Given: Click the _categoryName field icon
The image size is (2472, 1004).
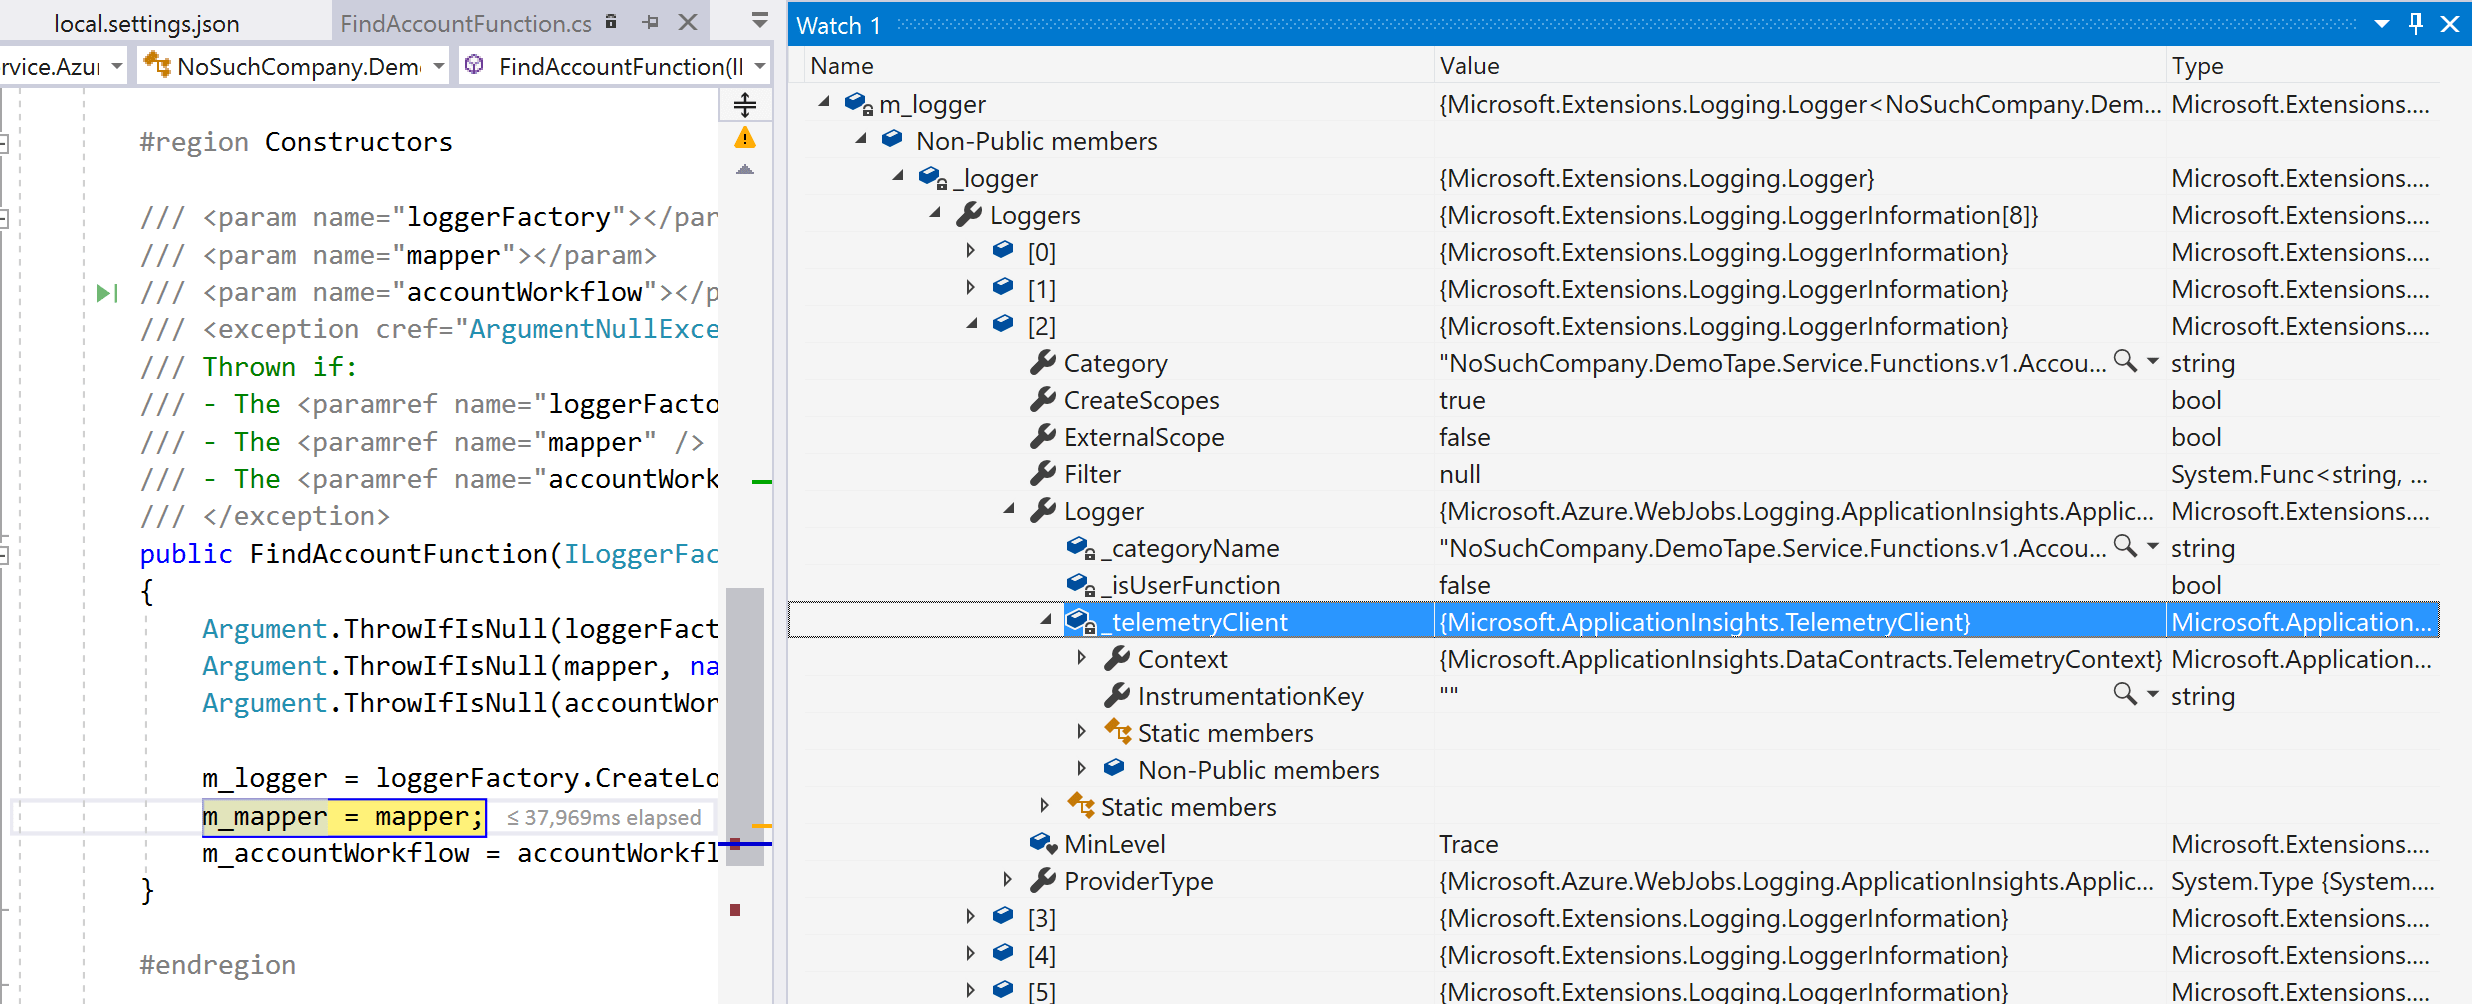Looking at the screenshot, I should (1080, 547).
